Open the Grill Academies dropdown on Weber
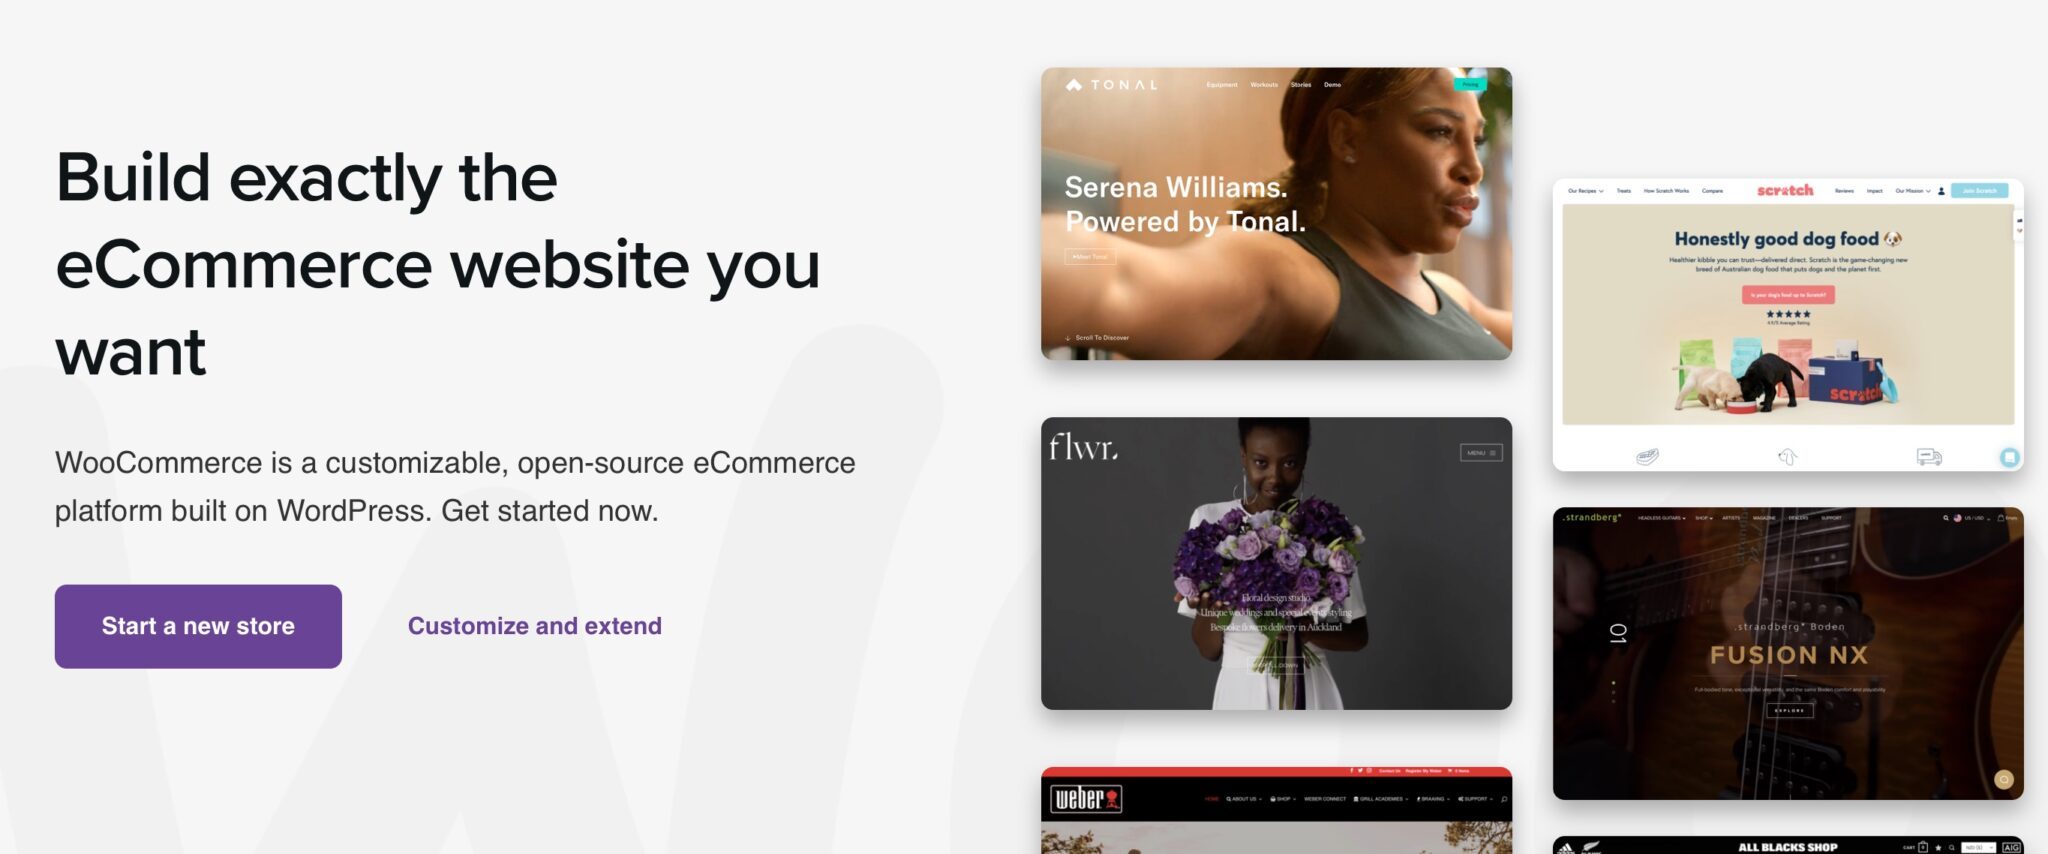 pyautogui.click(x=1380, y=799)
